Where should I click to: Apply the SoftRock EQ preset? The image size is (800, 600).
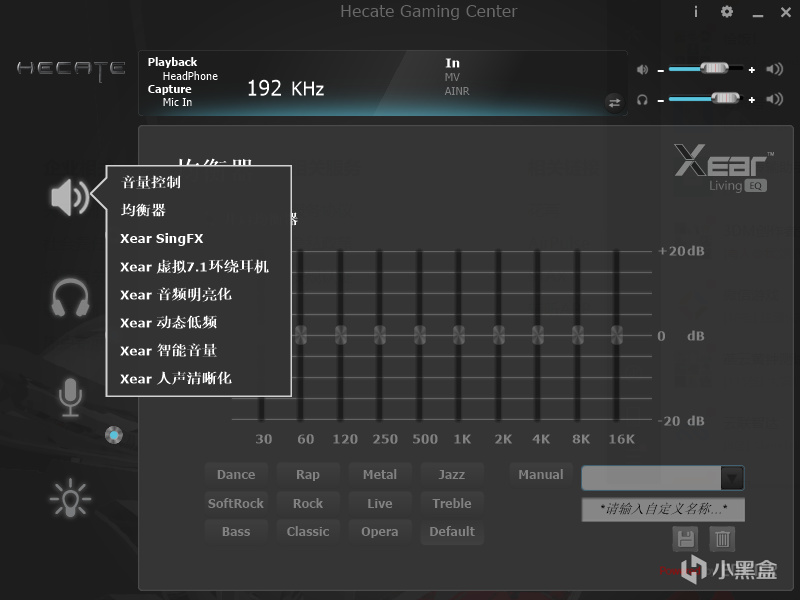(x=236, y=504)
